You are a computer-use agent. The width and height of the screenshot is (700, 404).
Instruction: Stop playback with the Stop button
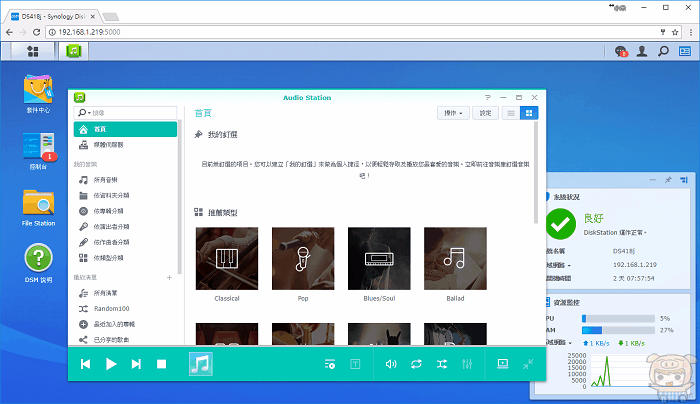(162, 364)
